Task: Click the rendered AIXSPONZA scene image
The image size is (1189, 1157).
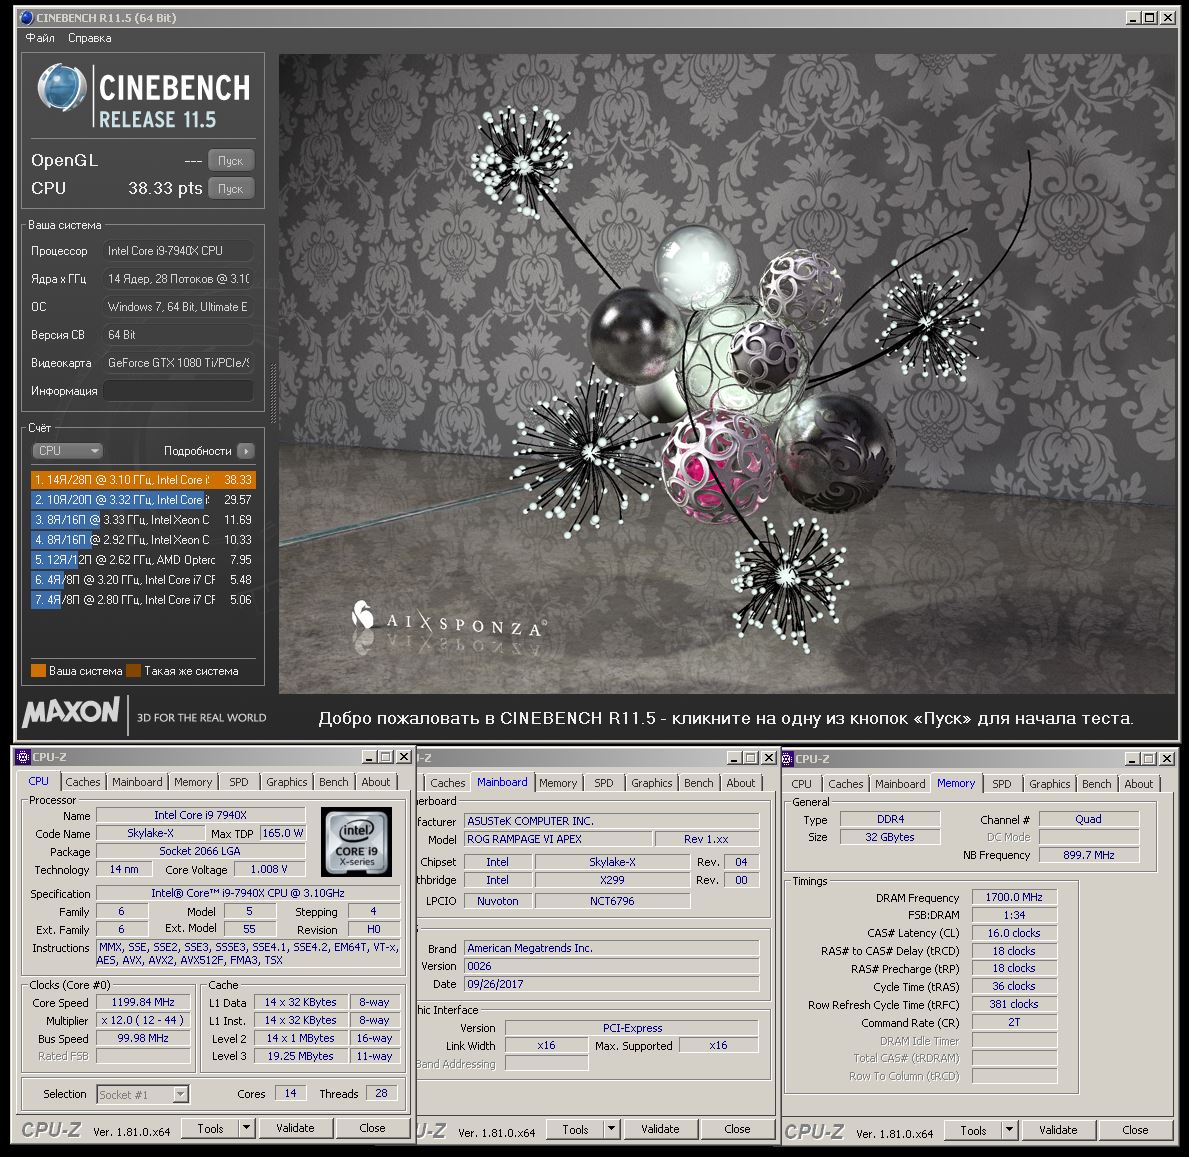Action: (x=727, y=373)
